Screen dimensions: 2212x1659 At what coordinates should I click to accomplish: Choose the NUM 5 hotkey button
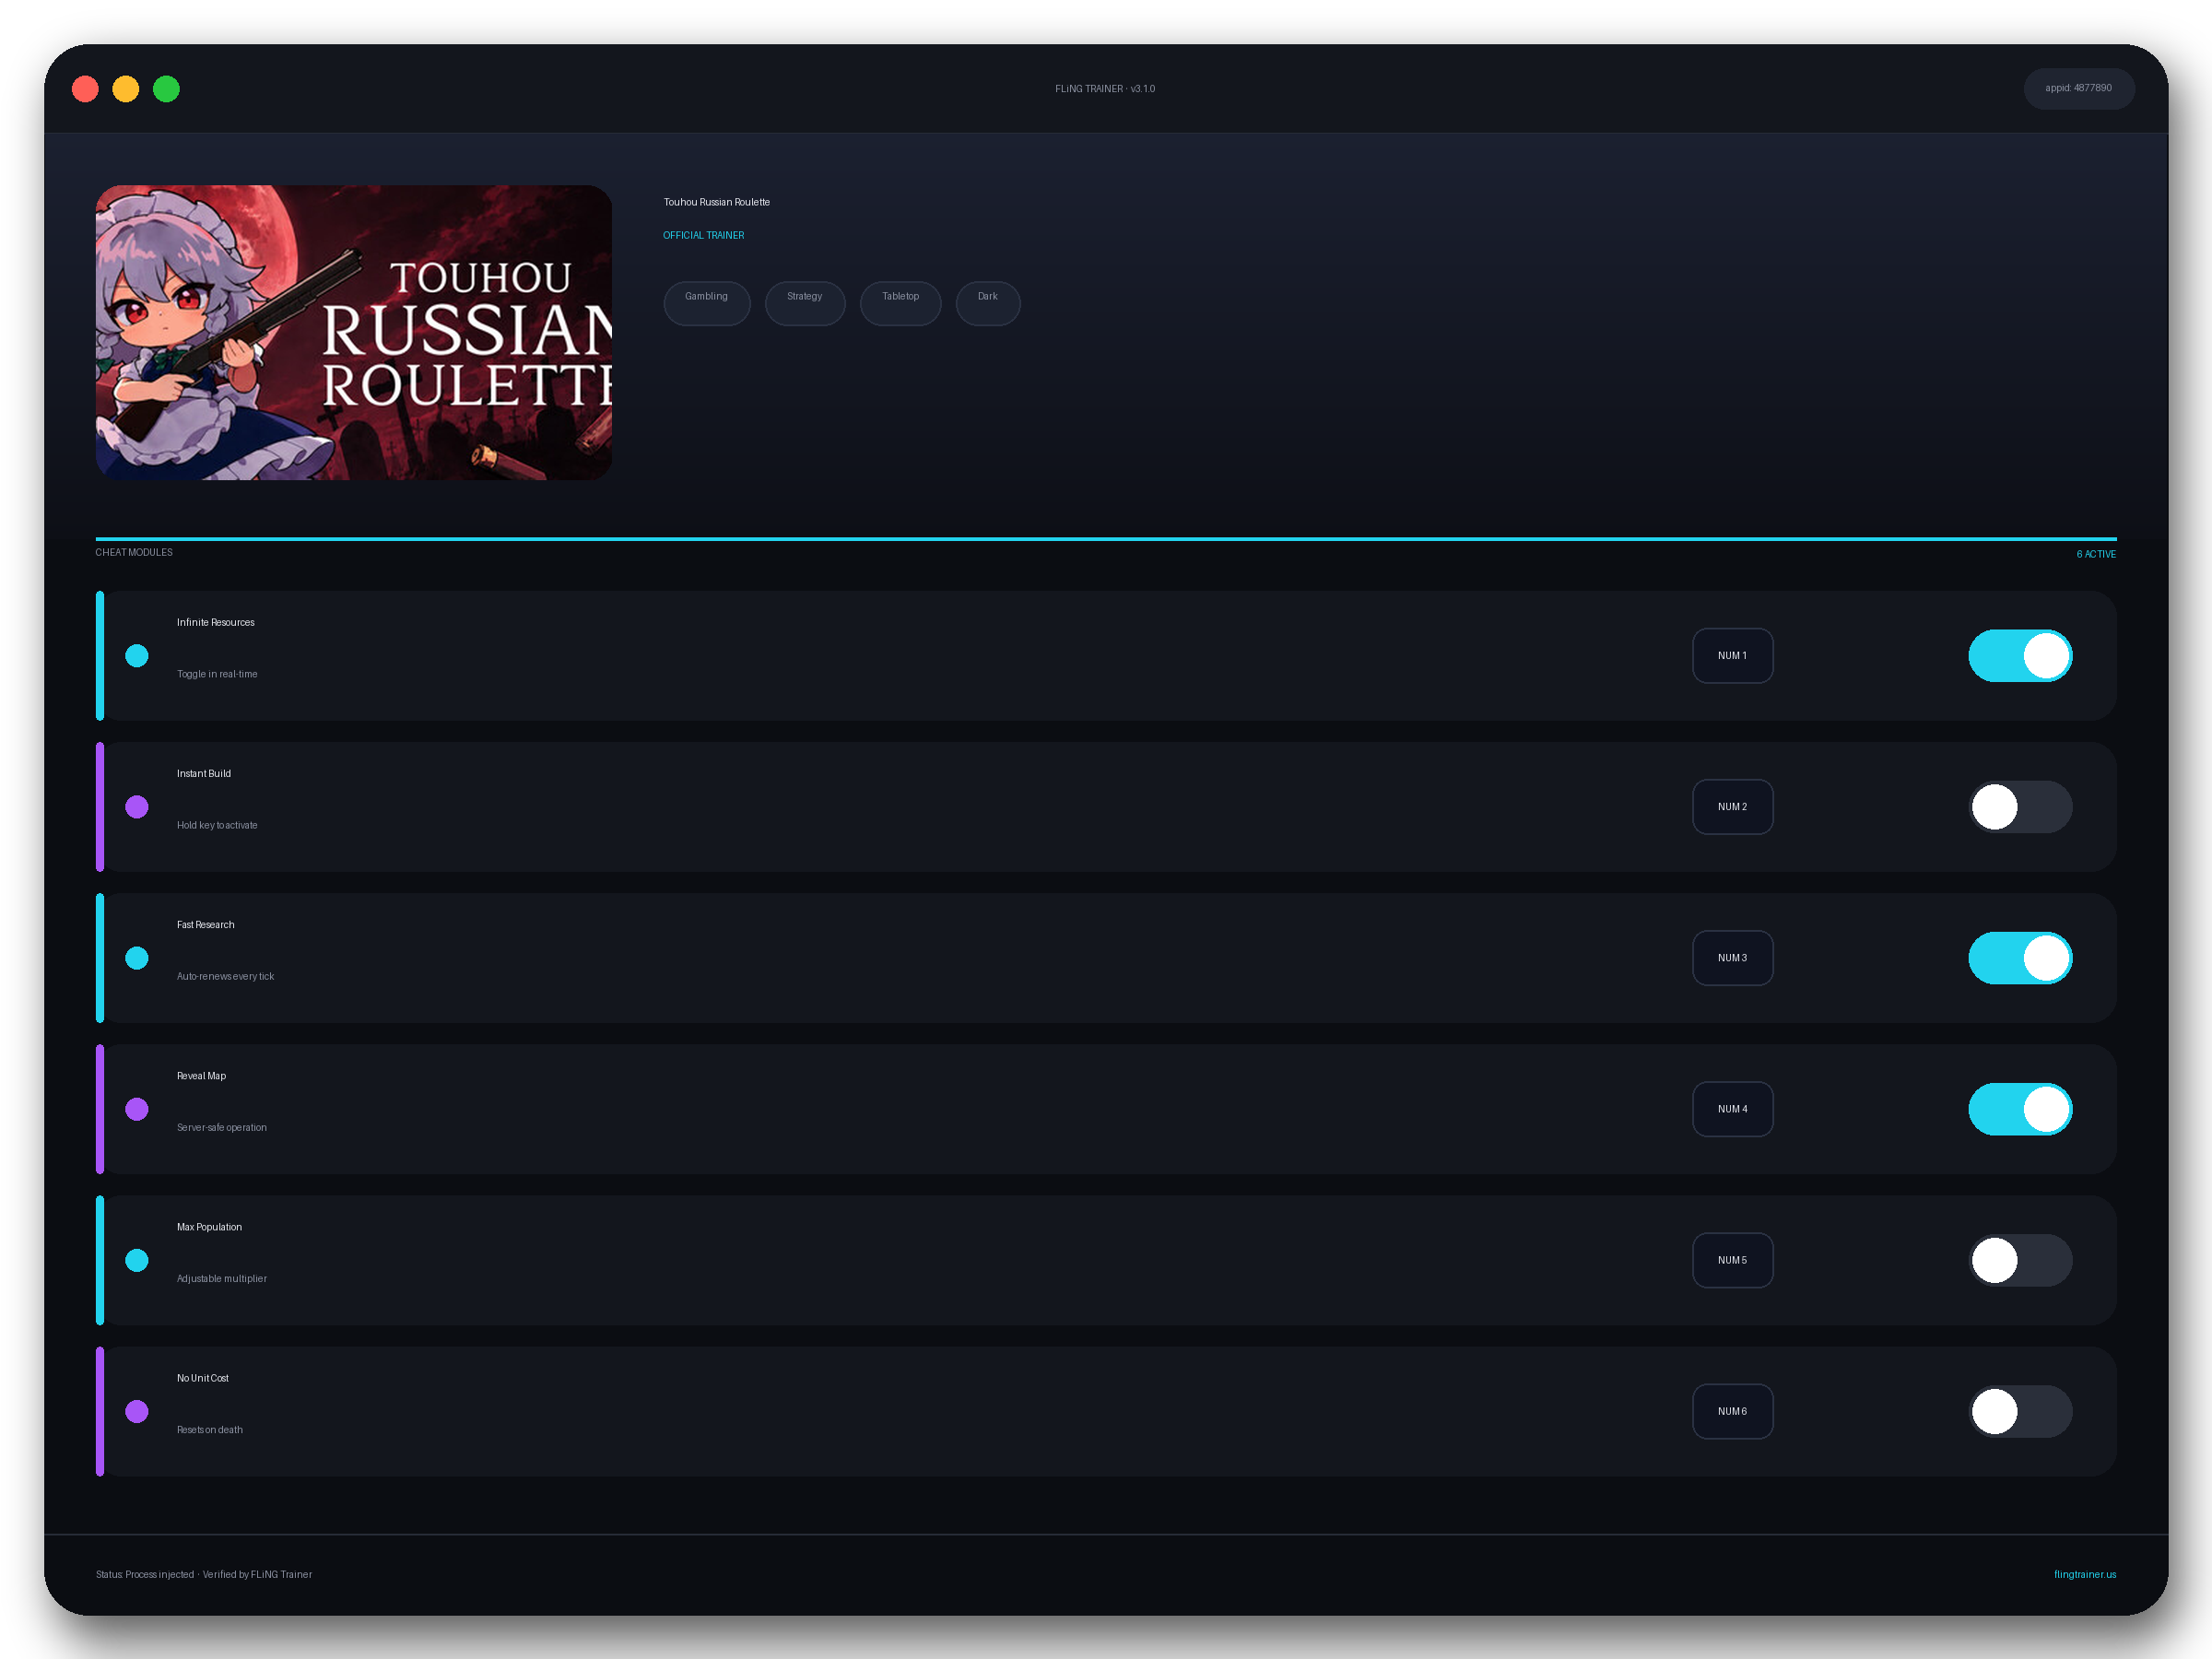click(x=1732, y=1260)
